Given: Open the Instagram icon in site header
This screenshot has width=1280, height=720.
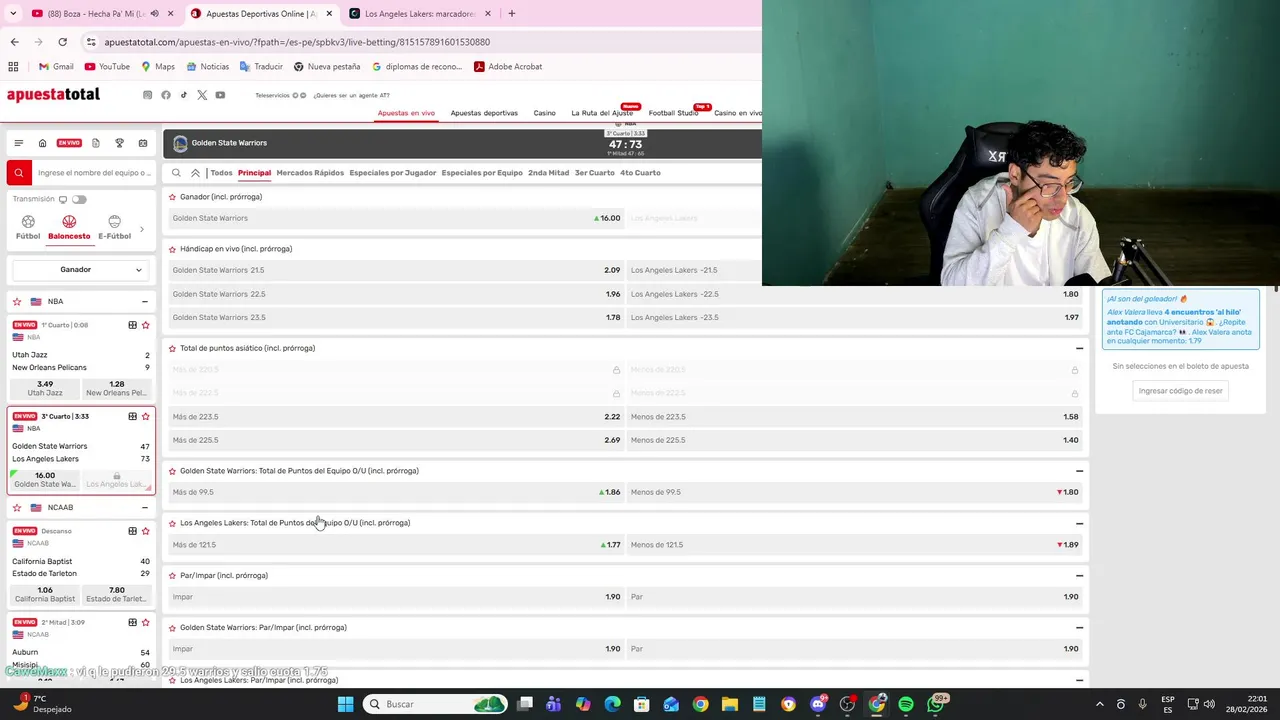Looking at the screenshot, I should (x=148, y=95).
